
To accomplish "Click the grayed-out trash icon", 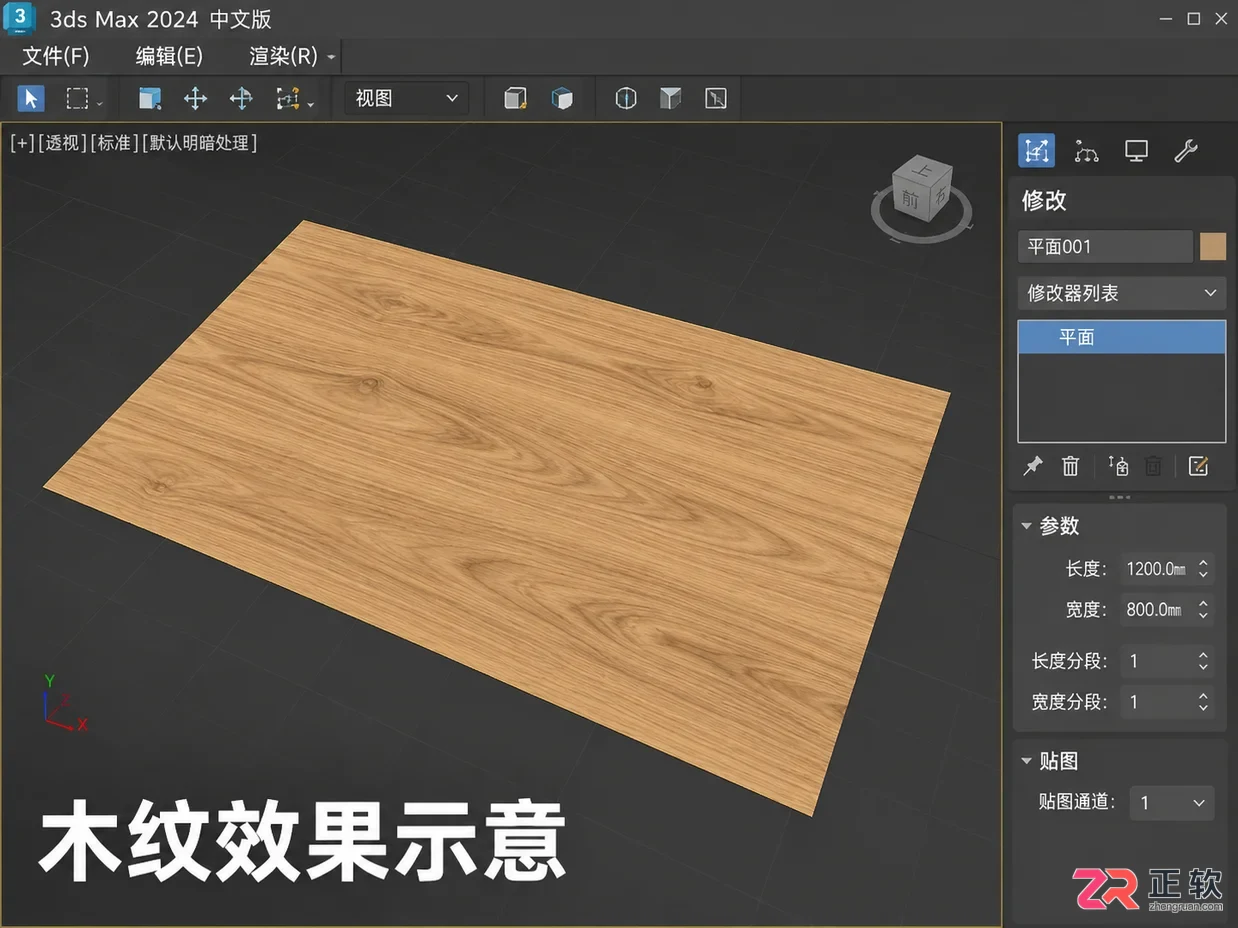I will pyautogui.click(x=1153, y=466).
